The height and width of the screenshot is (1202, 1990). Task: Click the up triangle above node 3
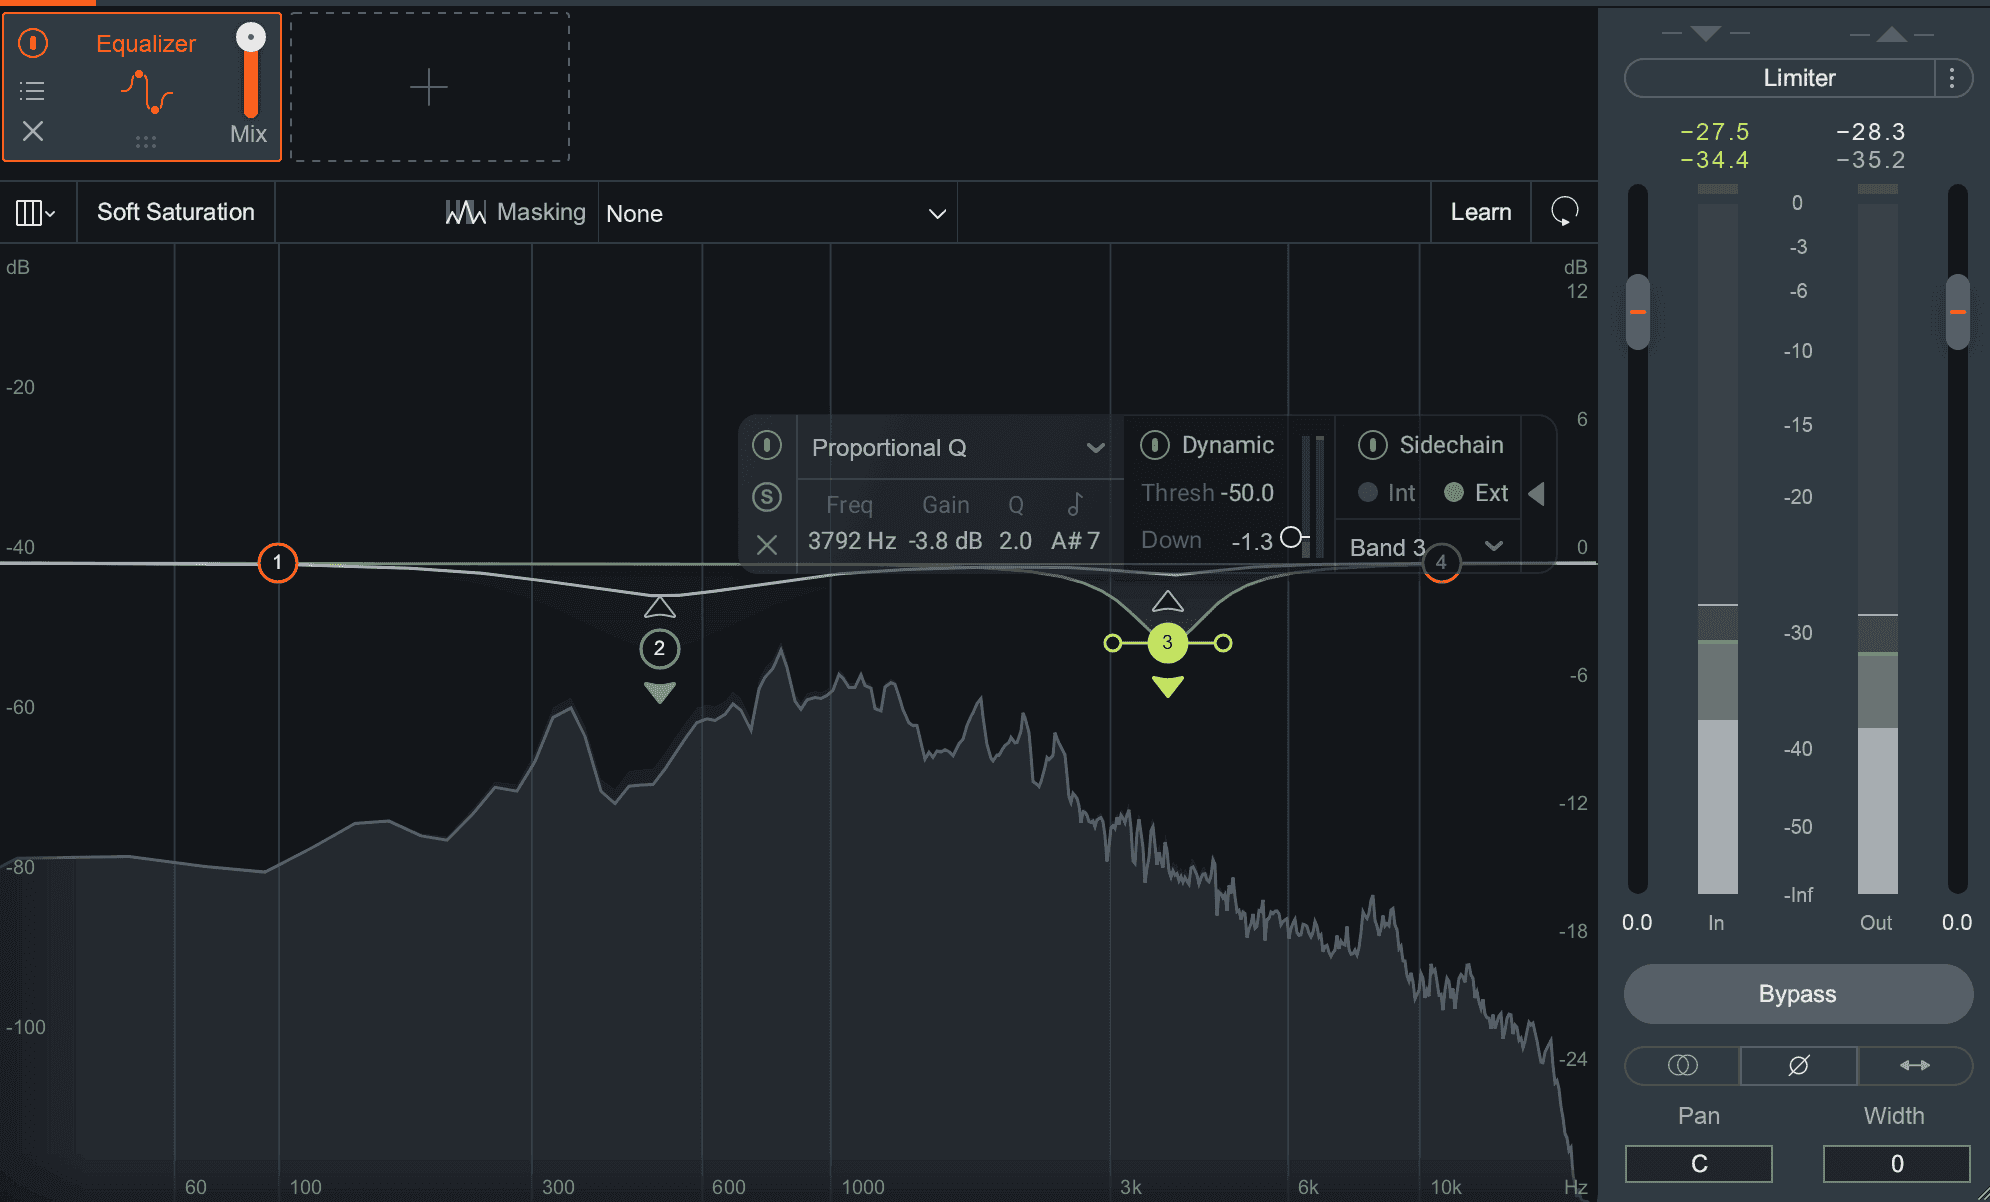(x=1168, y=601)
